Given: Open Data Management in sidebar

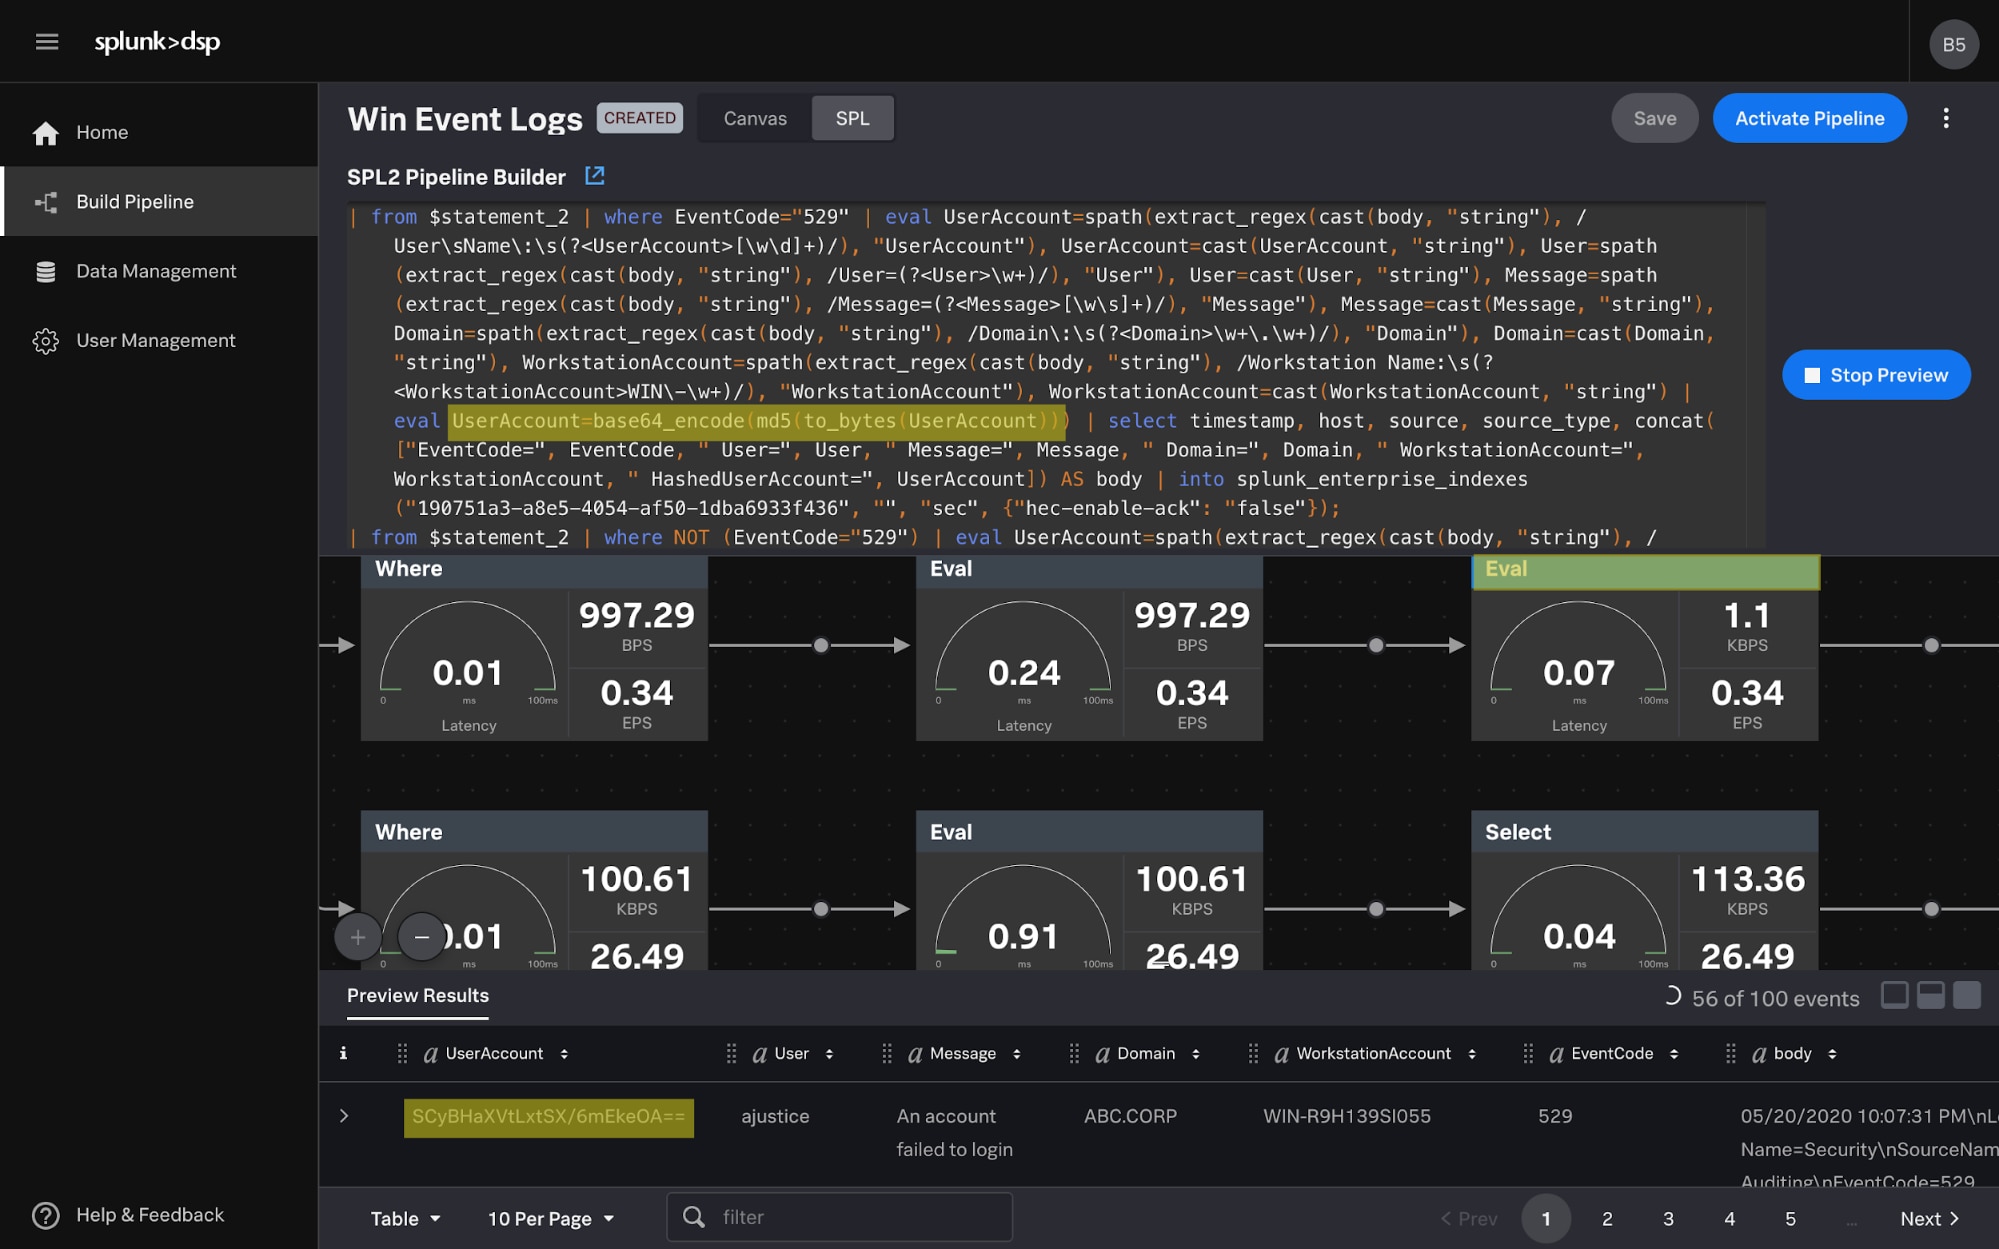Looking at the screenshot, I should pos(160,271).
